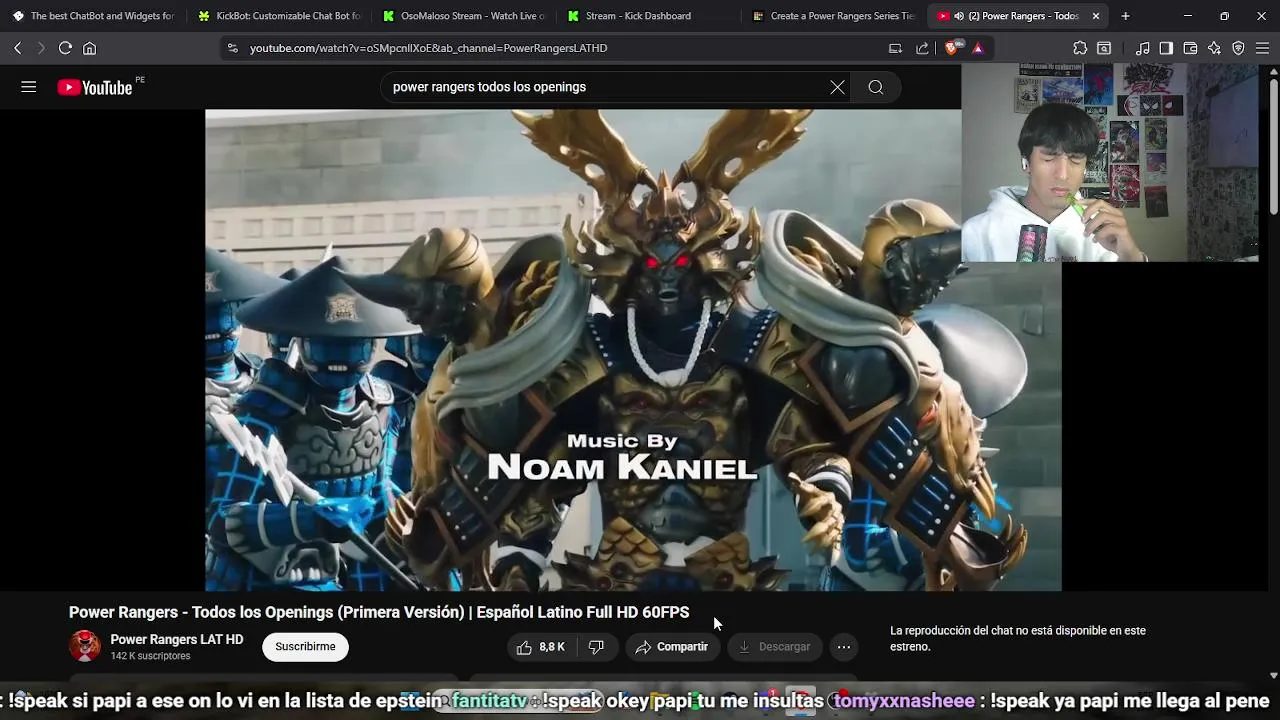
Task: Open Brave Rewards triangle icon
Action: point(978,48)
